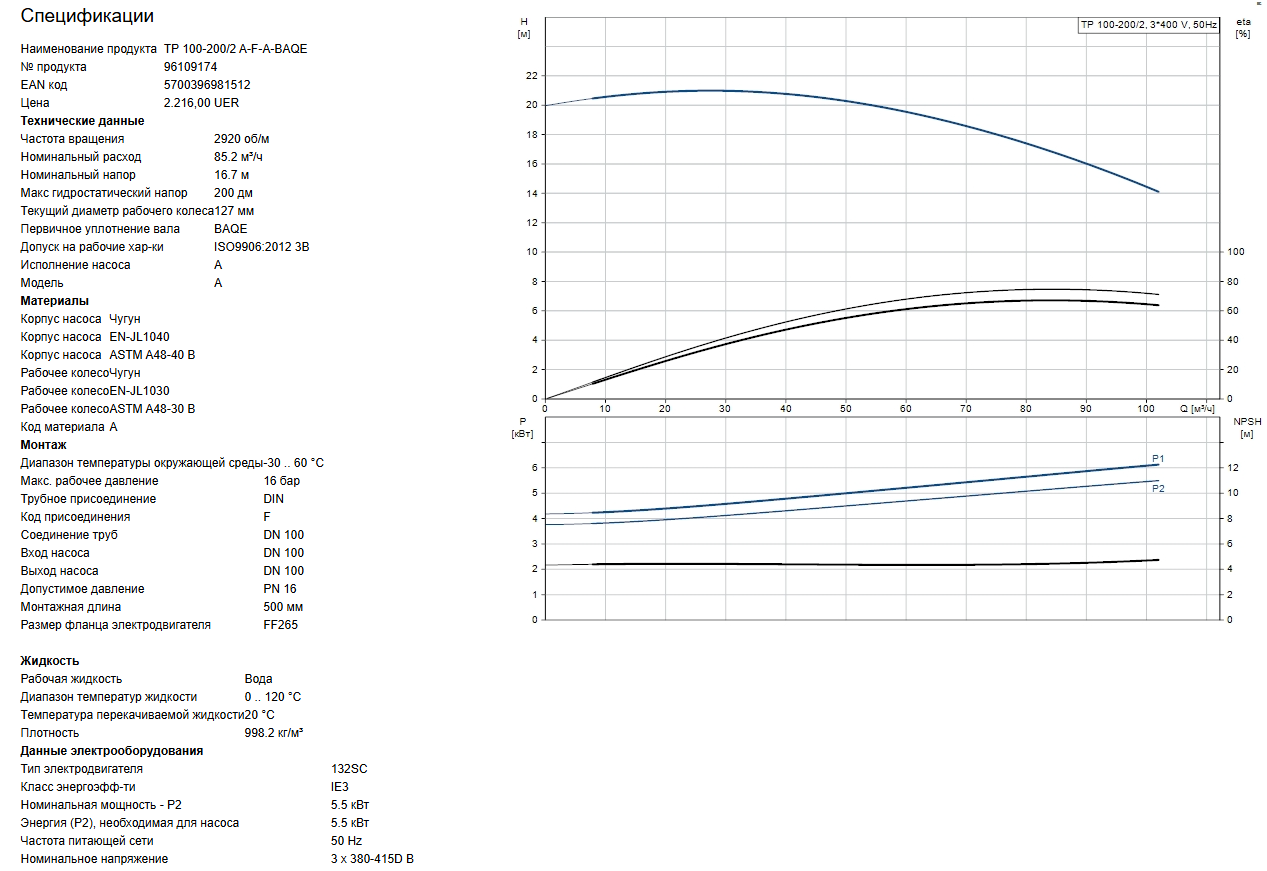Screen dimensions: 1267x871
Task: Click the "Жидкость" section heading
Action: click(50, 661)
